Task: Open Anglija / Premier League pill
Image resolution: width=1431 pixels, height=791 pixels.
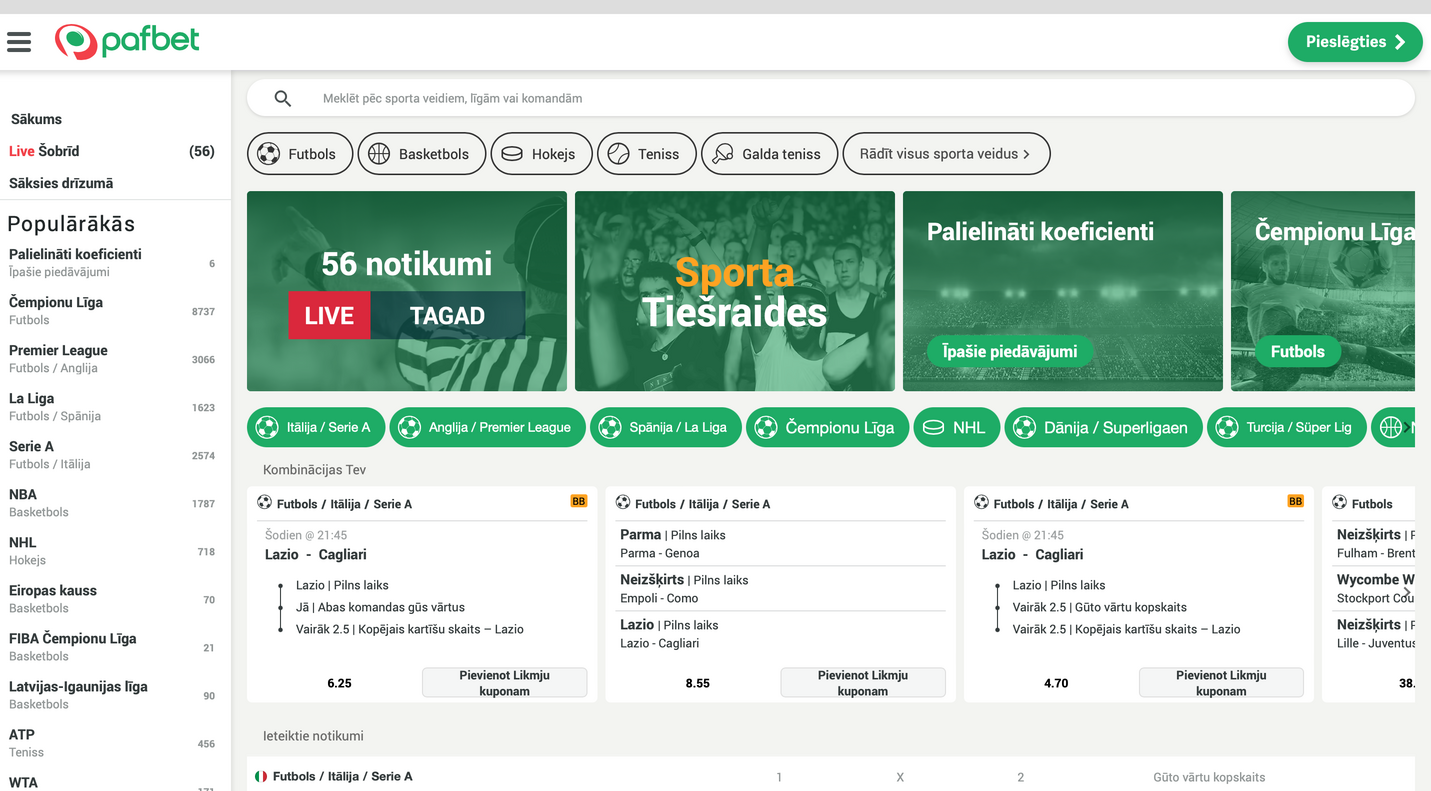Action: [488, 428]
